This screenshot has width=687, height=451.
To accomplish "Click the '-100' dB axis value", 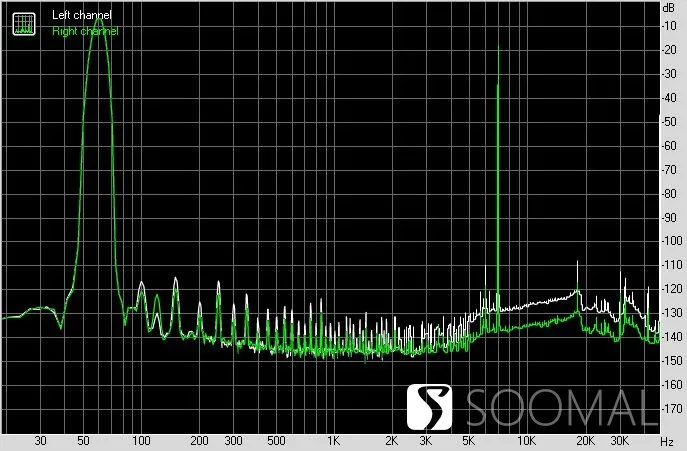I will click(672, 241).
